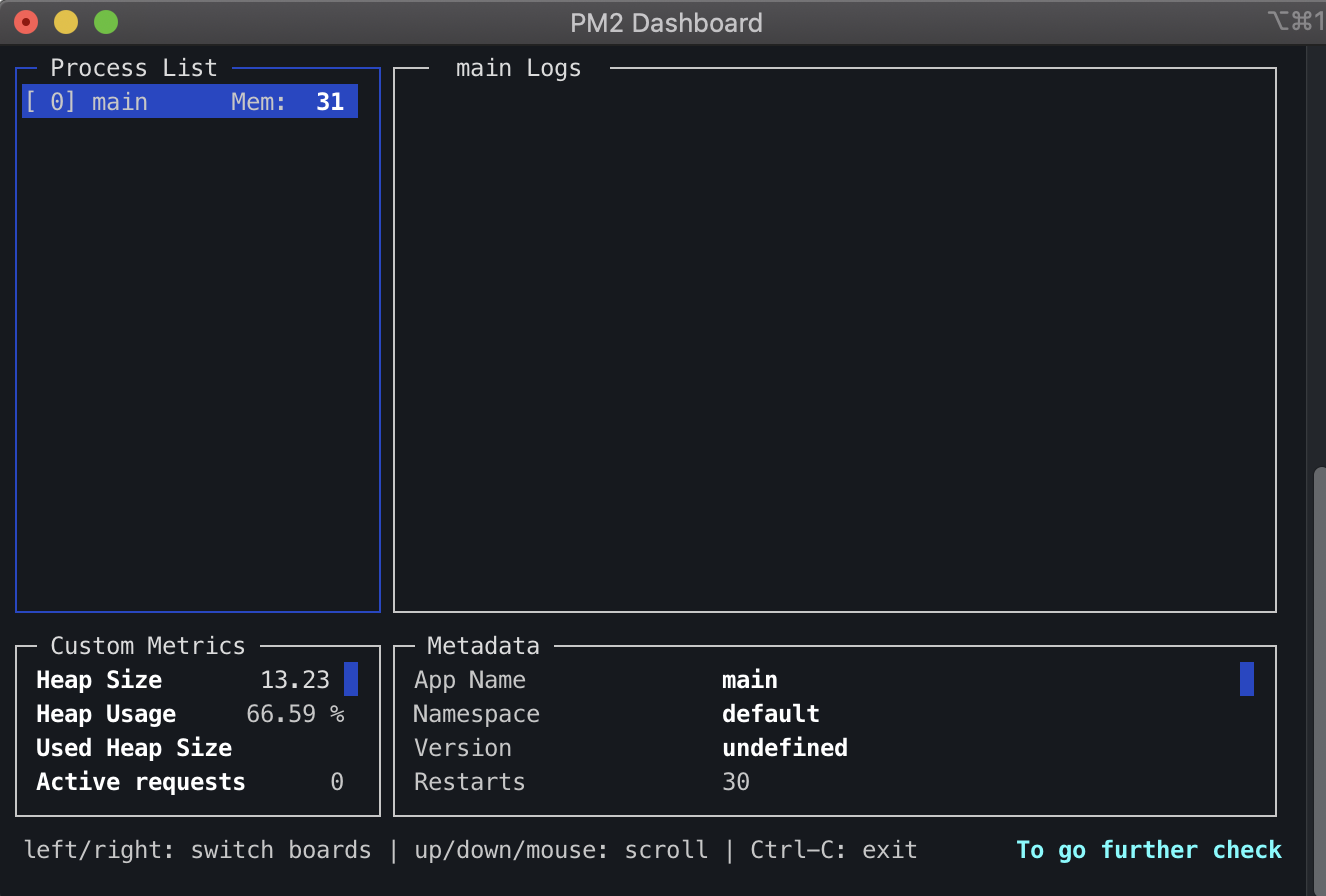Click the heap usage value 66.59 %
This screenshot has width=1326, height=896.
[x=295, y=714]
